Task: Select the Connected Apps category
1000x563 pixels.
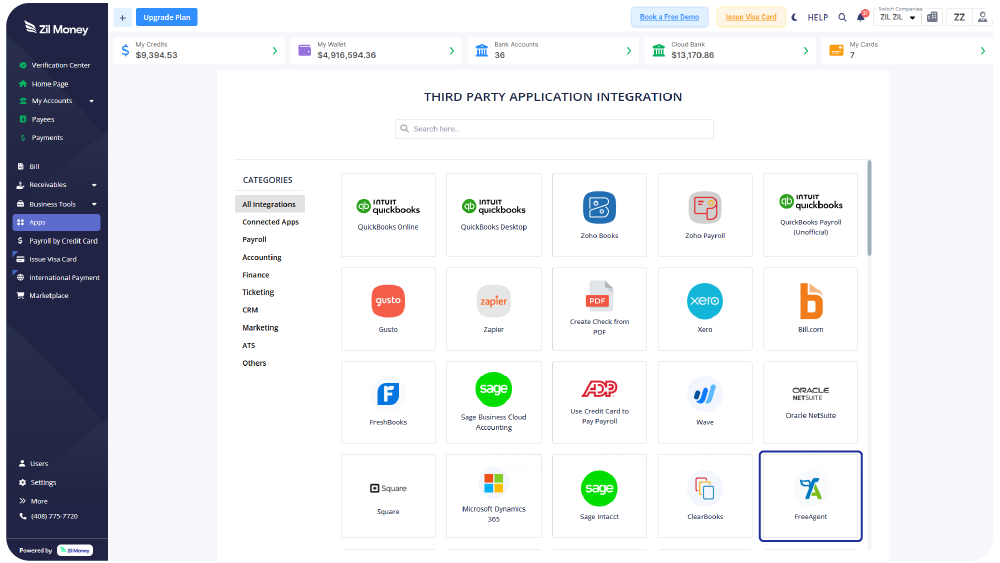Action: coord(270,222)
